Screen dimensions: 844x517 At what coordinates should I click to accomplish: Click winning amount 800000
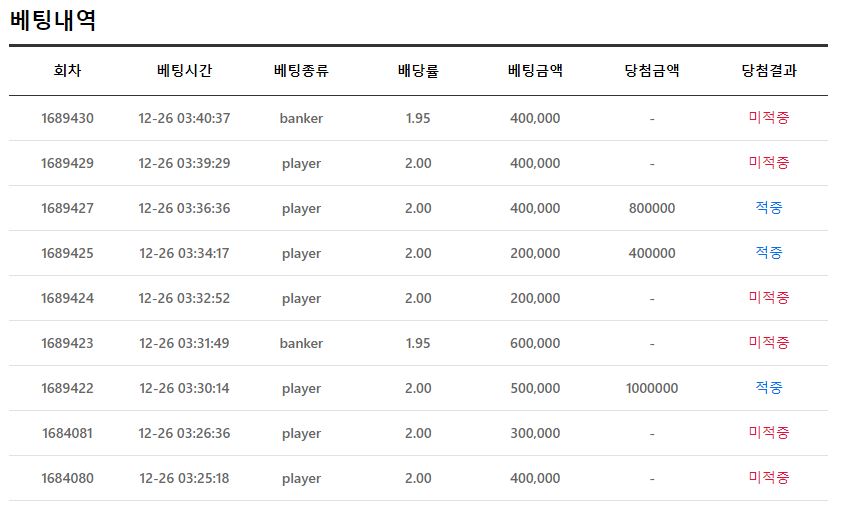pos(652,208)
